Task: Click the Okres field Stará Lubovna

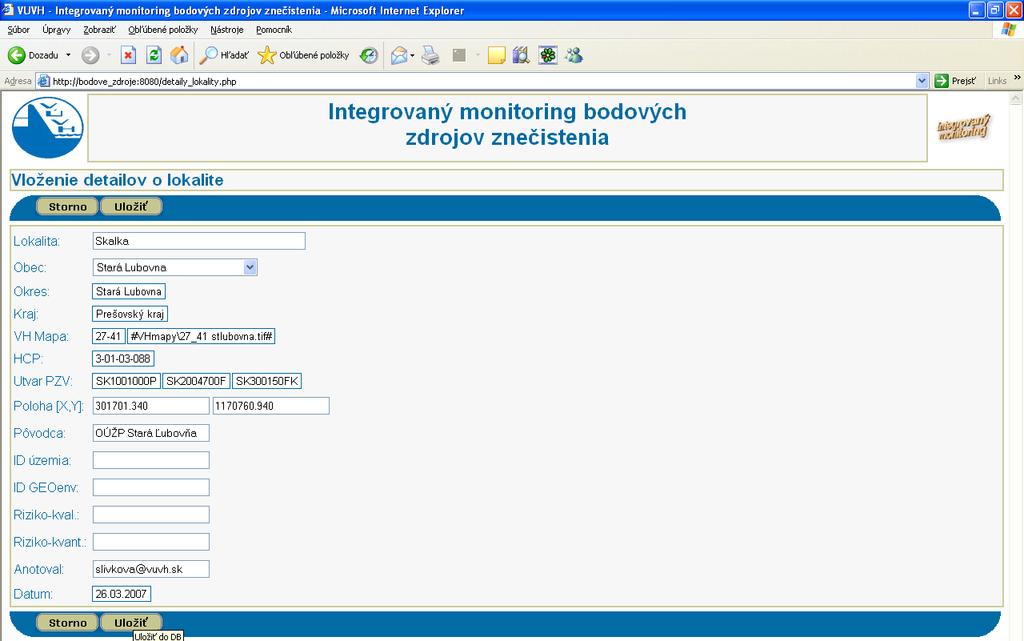Action: [129, 291]
